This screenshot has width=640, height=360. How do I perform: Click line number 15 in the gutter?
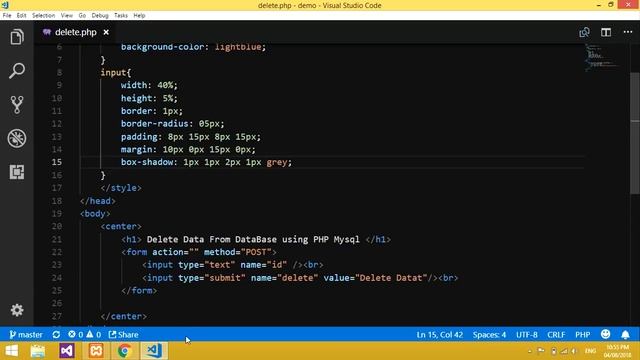57,162
